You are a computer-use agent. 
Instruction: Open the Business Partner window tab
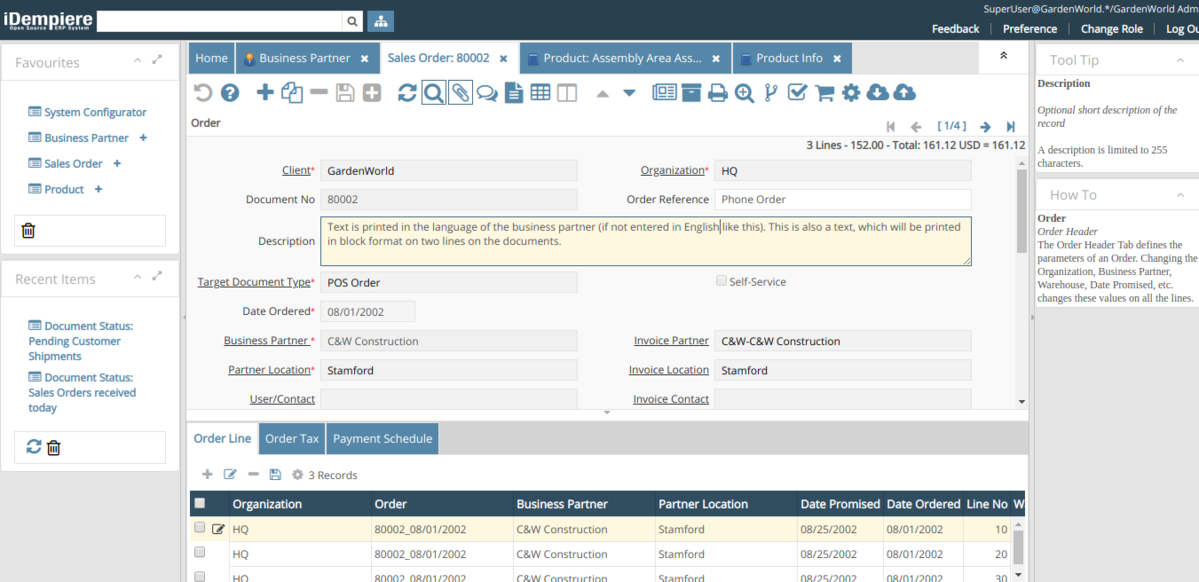(304, 58)
